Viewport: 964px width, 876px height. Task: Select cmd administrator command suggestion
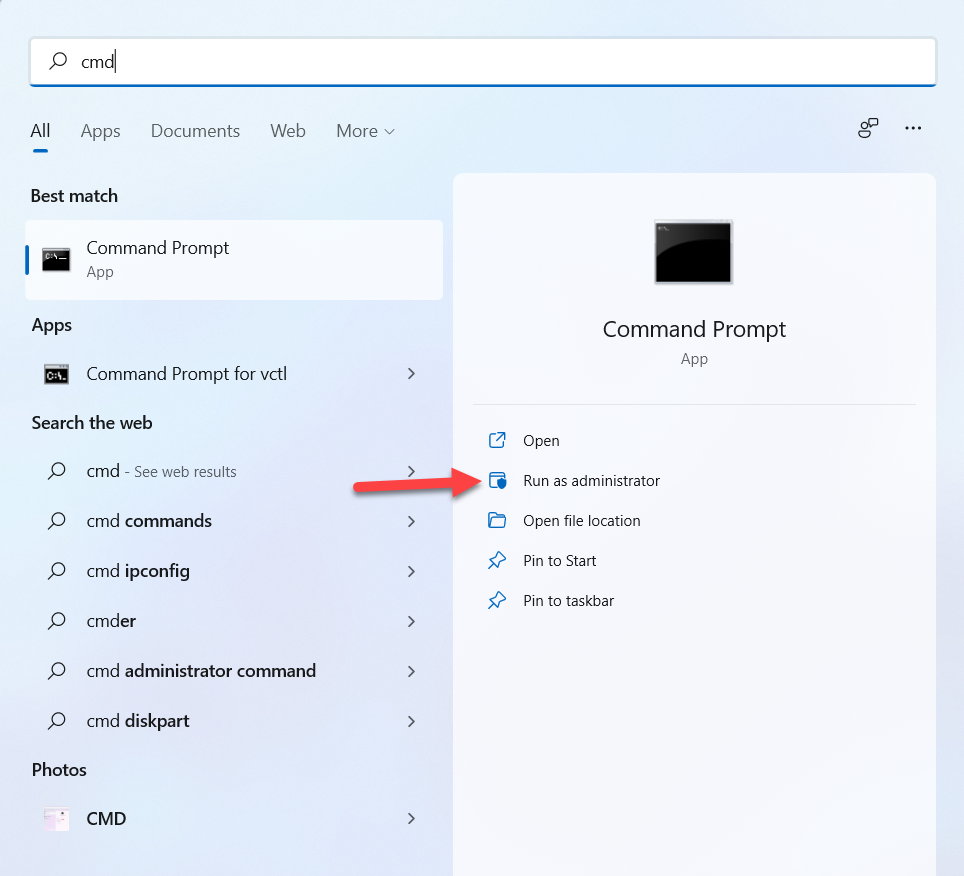(201, 671)
